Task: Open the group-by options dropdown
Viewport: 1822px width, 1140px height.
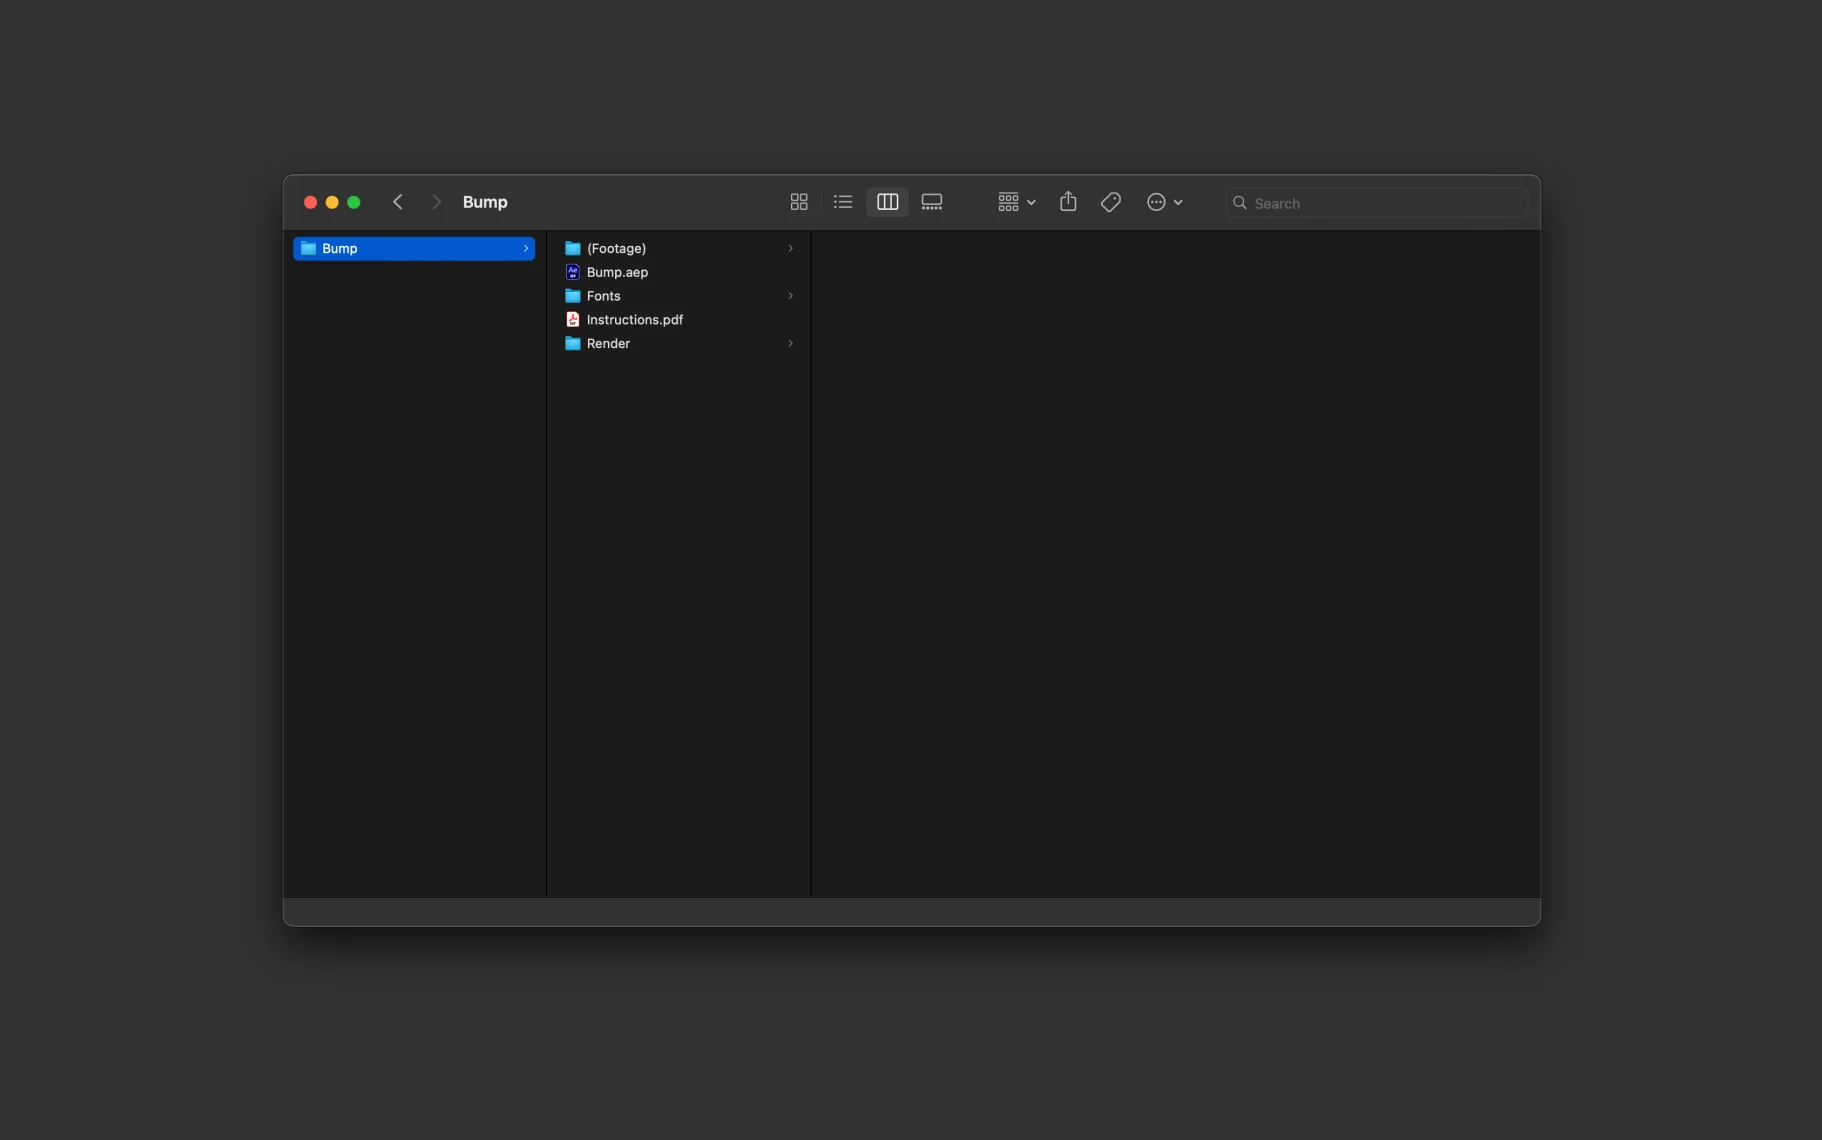Action: click(1016, 202)
